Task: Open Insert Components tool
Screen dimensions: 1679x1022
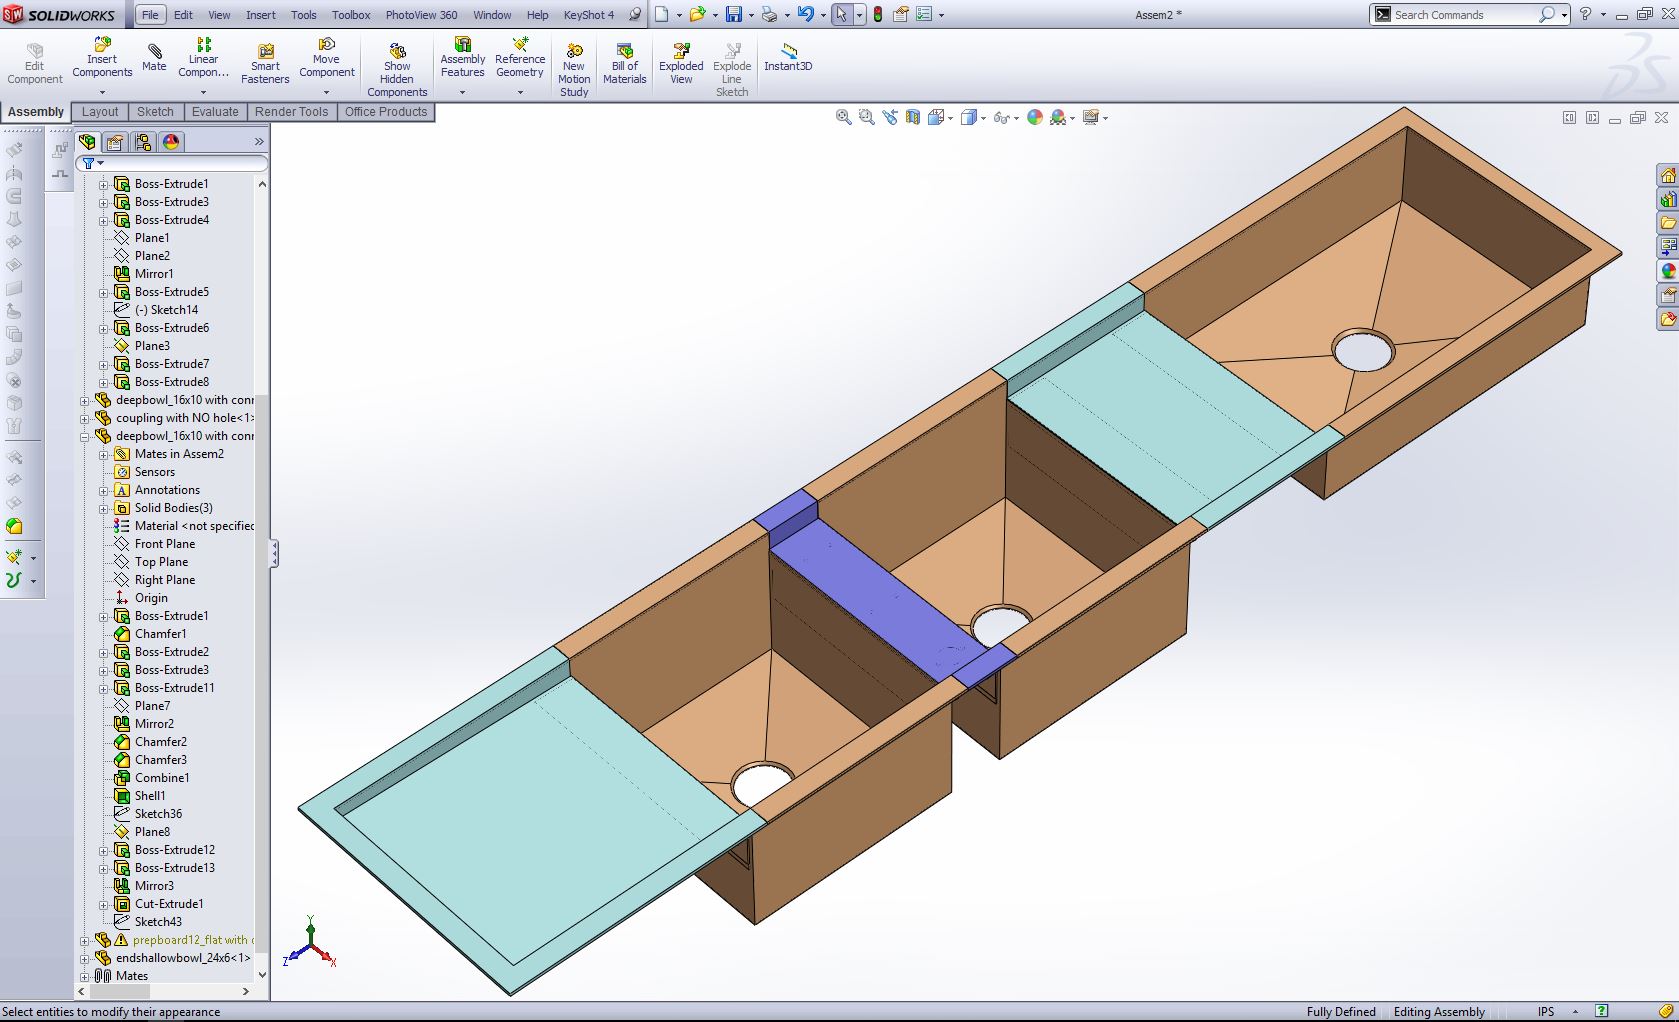Action: 102,58
